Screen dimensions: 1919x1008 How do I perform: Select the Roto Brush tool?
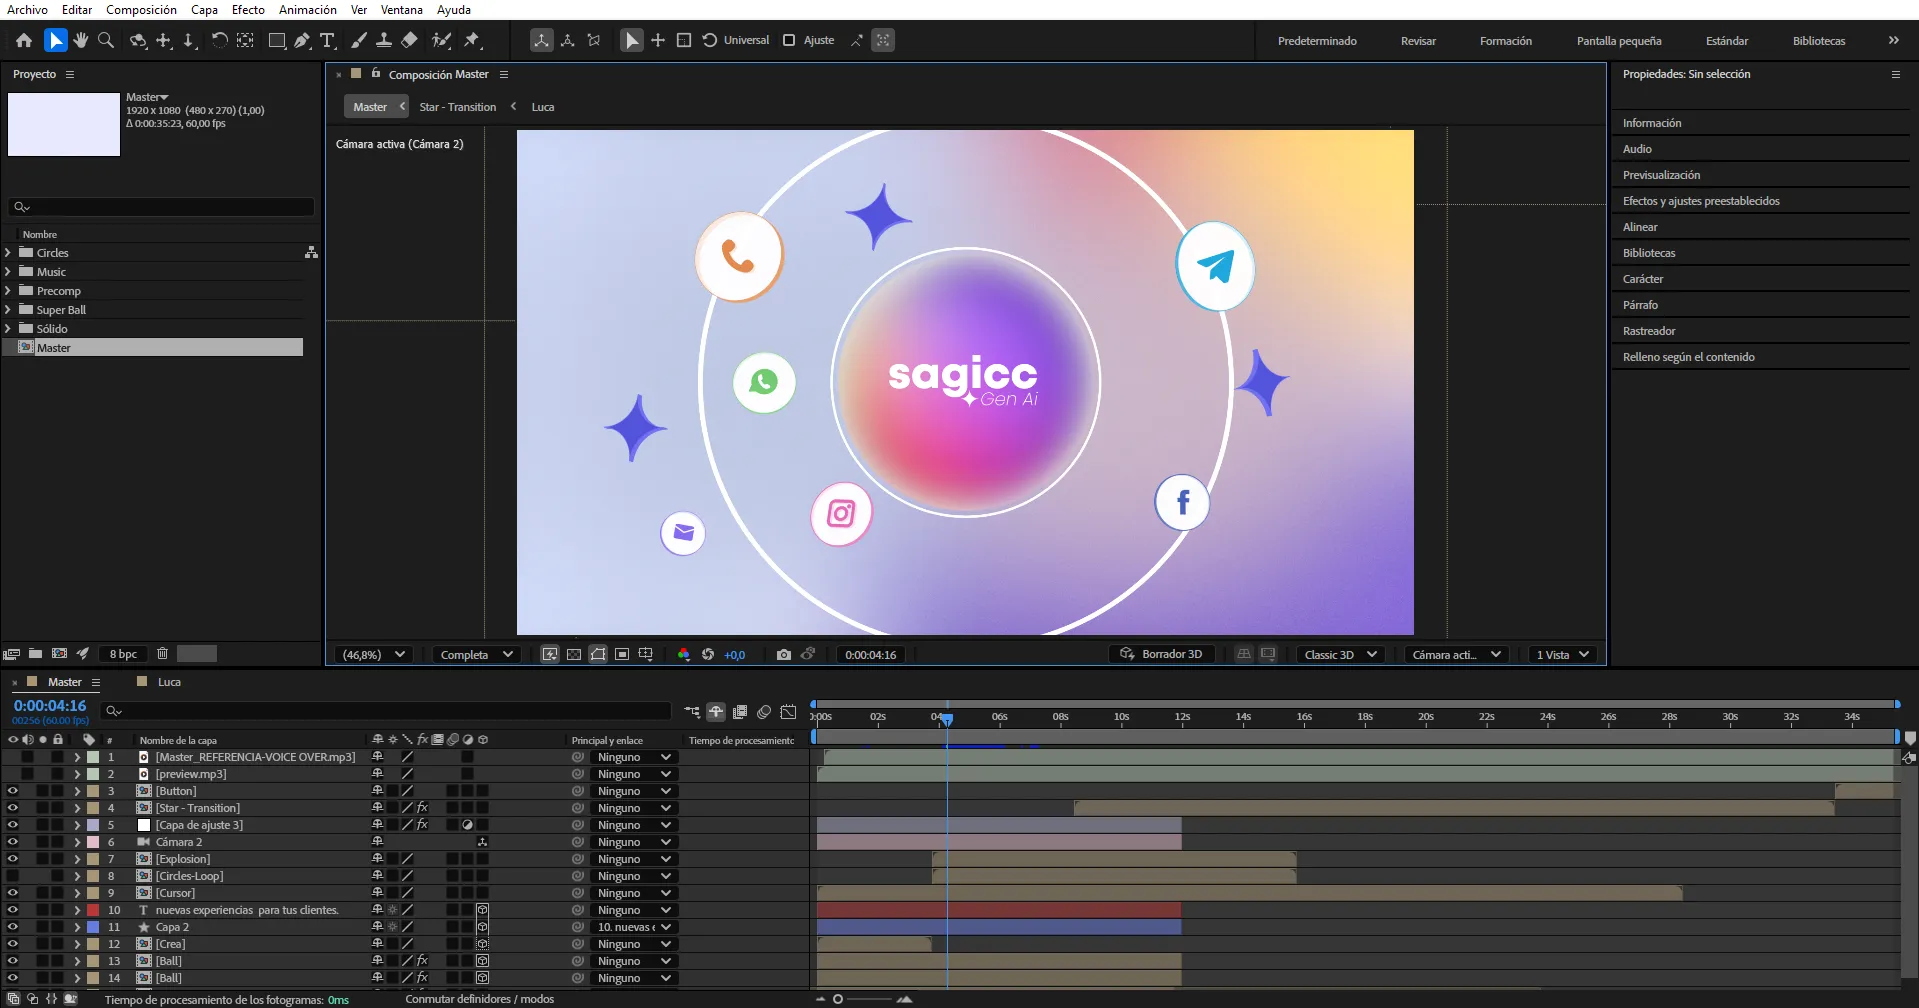(441, 40)
